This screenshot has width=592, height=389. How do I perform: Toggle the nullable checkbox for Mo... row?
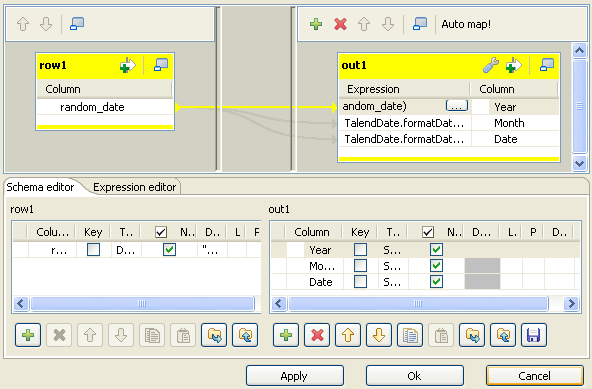[436, 266]
